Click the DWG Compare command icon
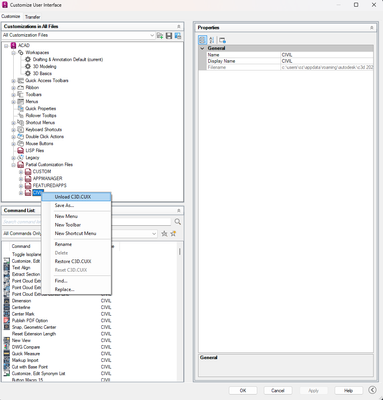The image size is (383, 400). pyautogui.click(x=7, y=347)
